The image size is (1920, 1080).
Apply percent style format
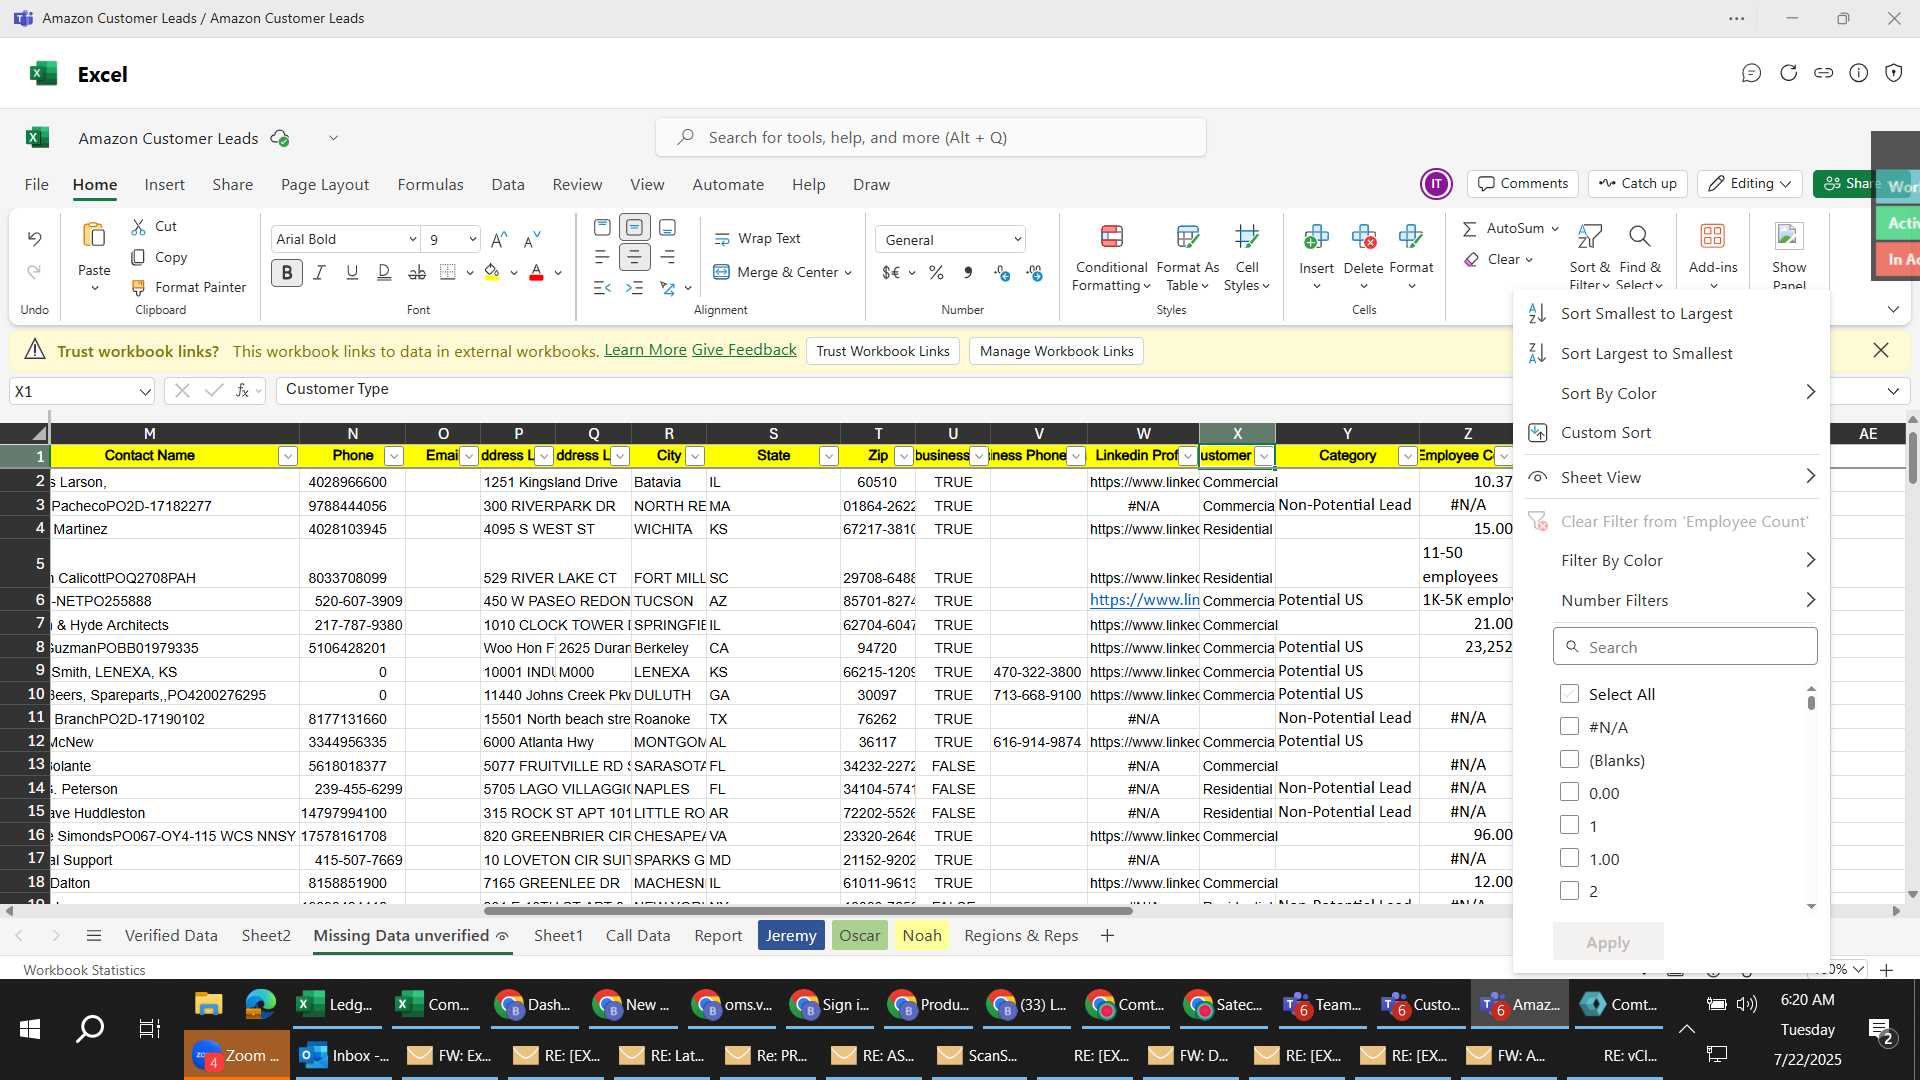936,272
